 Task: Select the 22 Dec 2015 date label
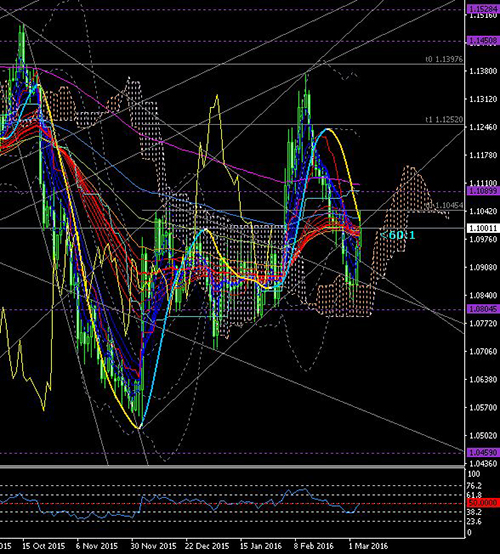[208, 546]
